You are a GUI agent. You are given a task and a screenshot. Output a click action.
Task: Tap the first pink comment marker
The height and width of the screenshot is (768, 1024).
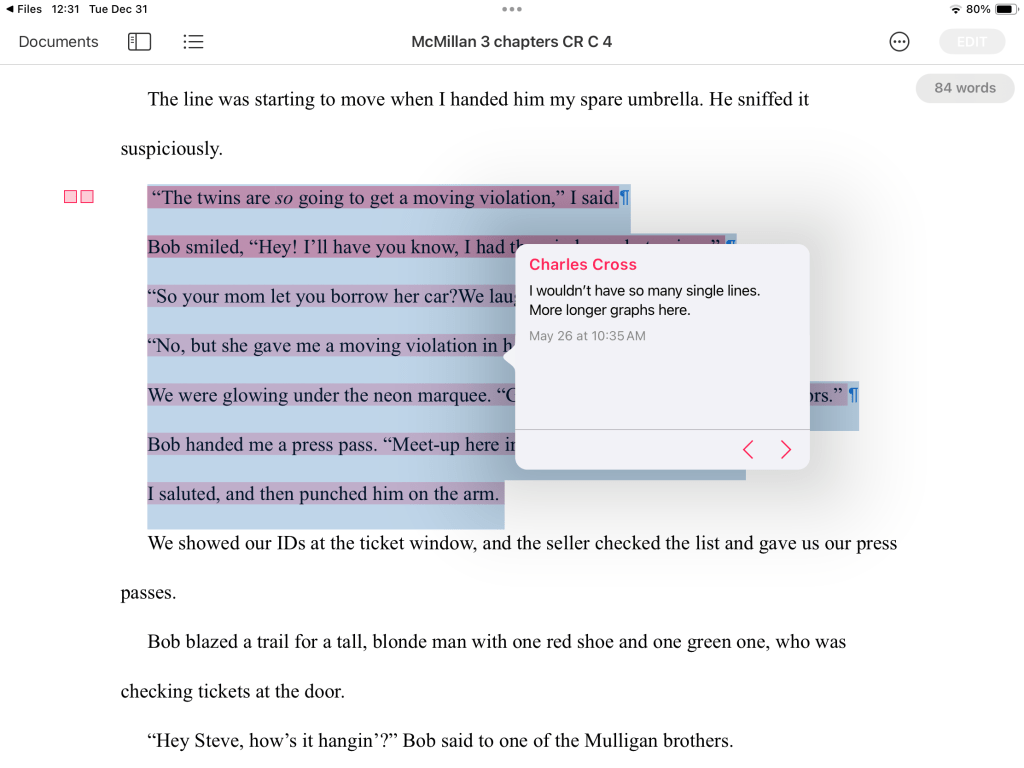[71, 197]
